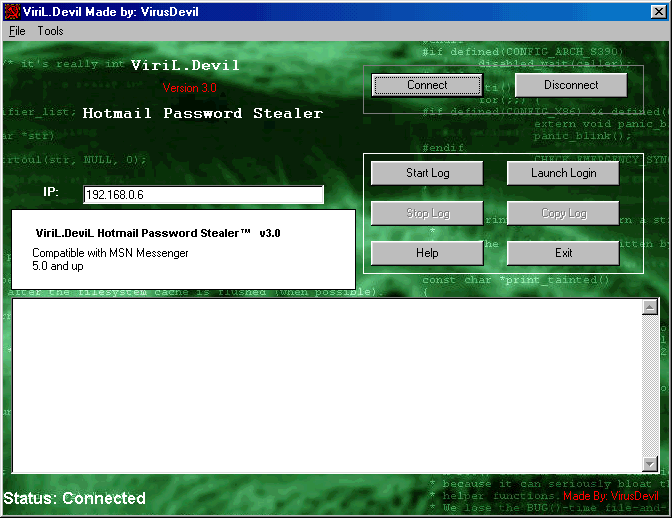Click the greyed-out Stop Log button

point(427,213)
